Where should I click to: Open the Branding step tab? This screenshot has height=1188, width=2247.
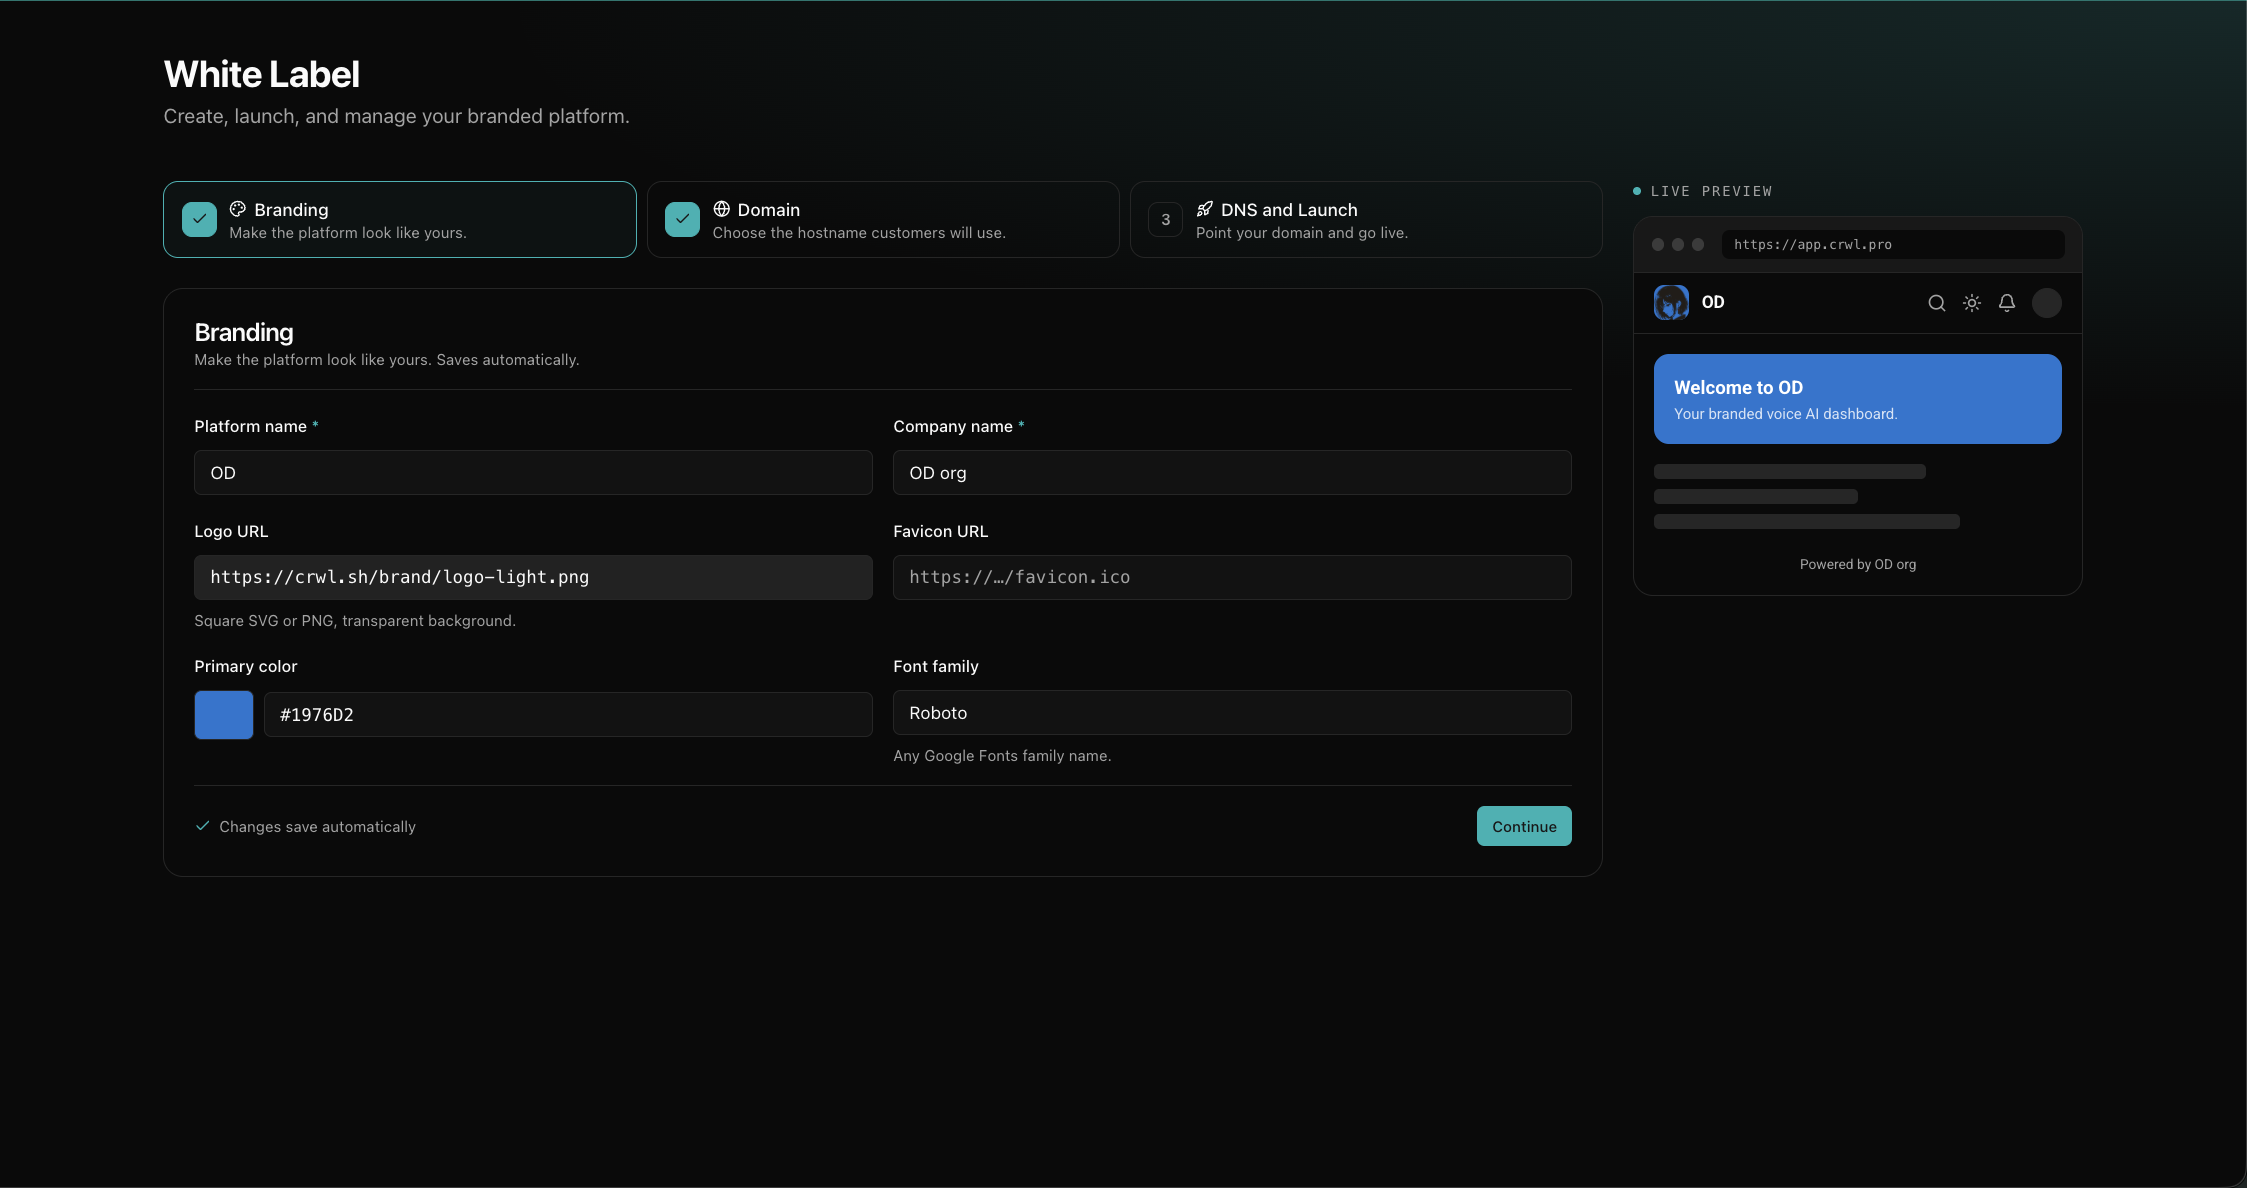[399, 220]
